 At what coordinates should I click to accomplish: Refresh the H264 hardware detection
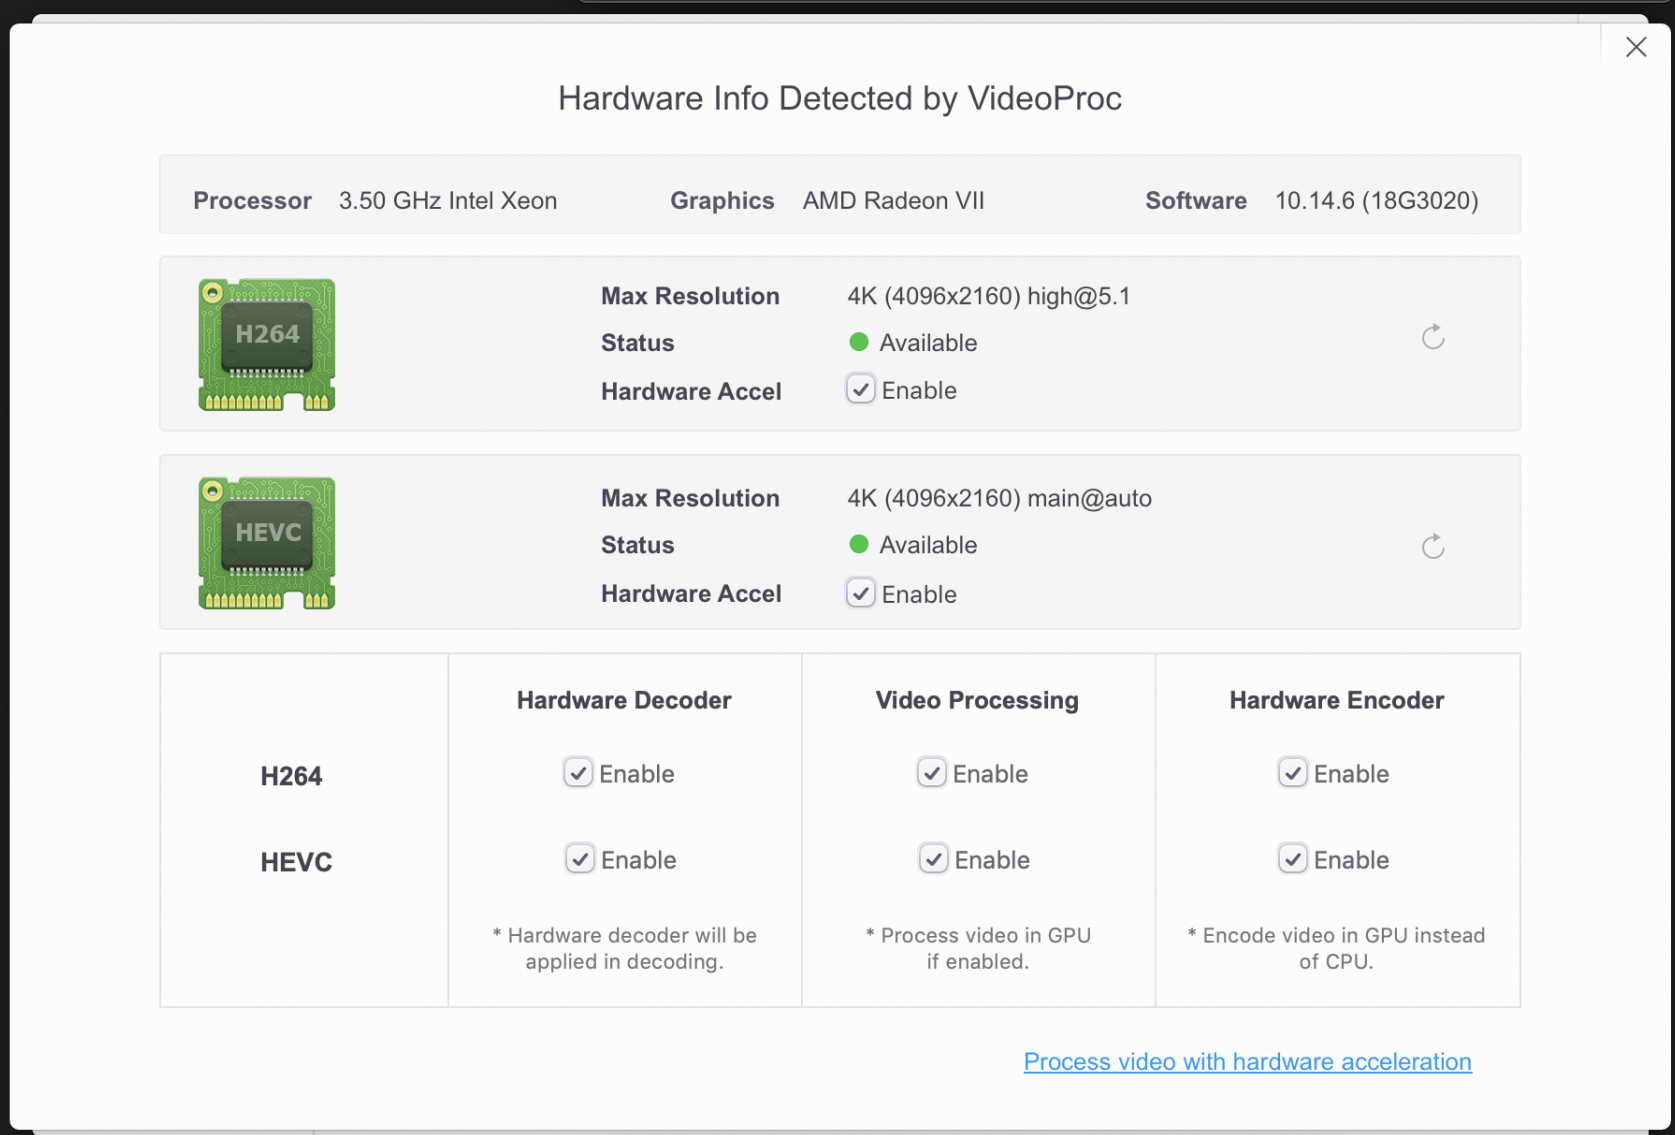[x=1432, y=338]
